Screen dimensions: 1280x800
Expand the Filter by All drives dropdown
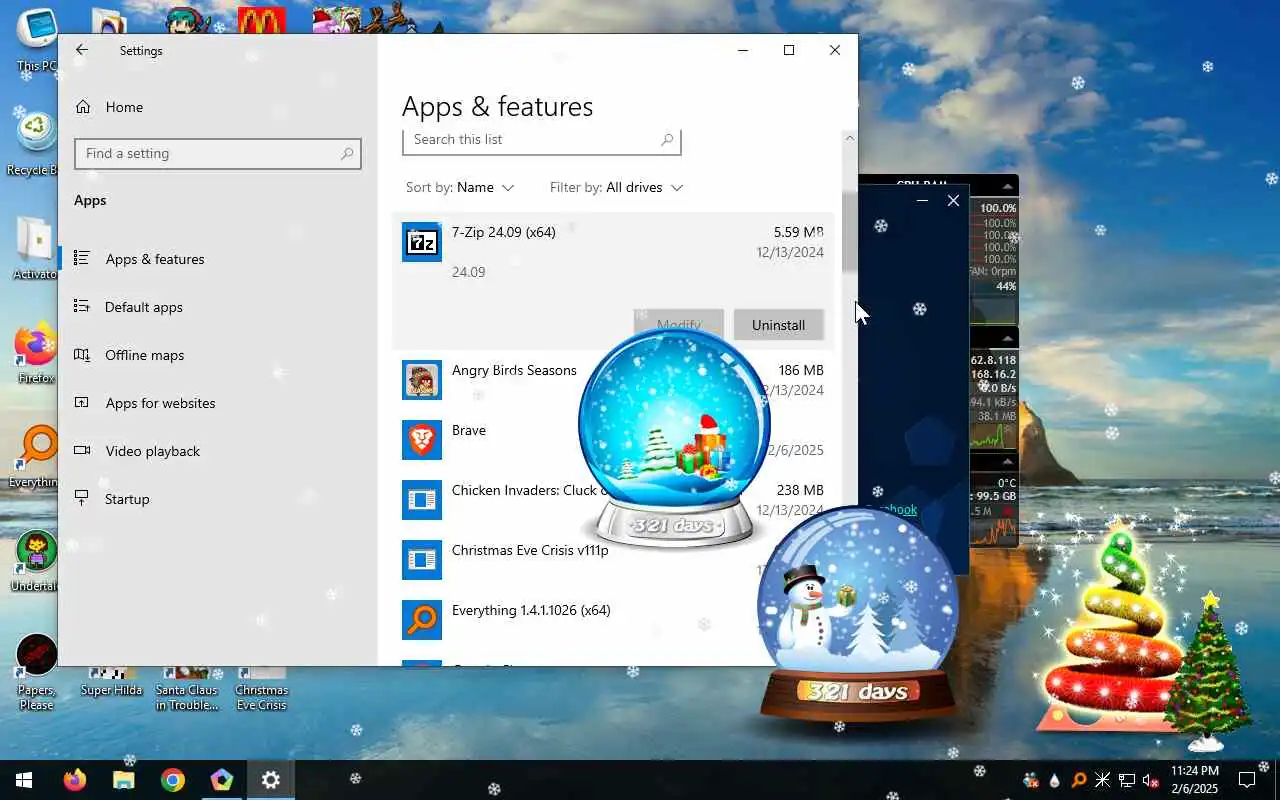pyautogui.click(x=616, y=187)
